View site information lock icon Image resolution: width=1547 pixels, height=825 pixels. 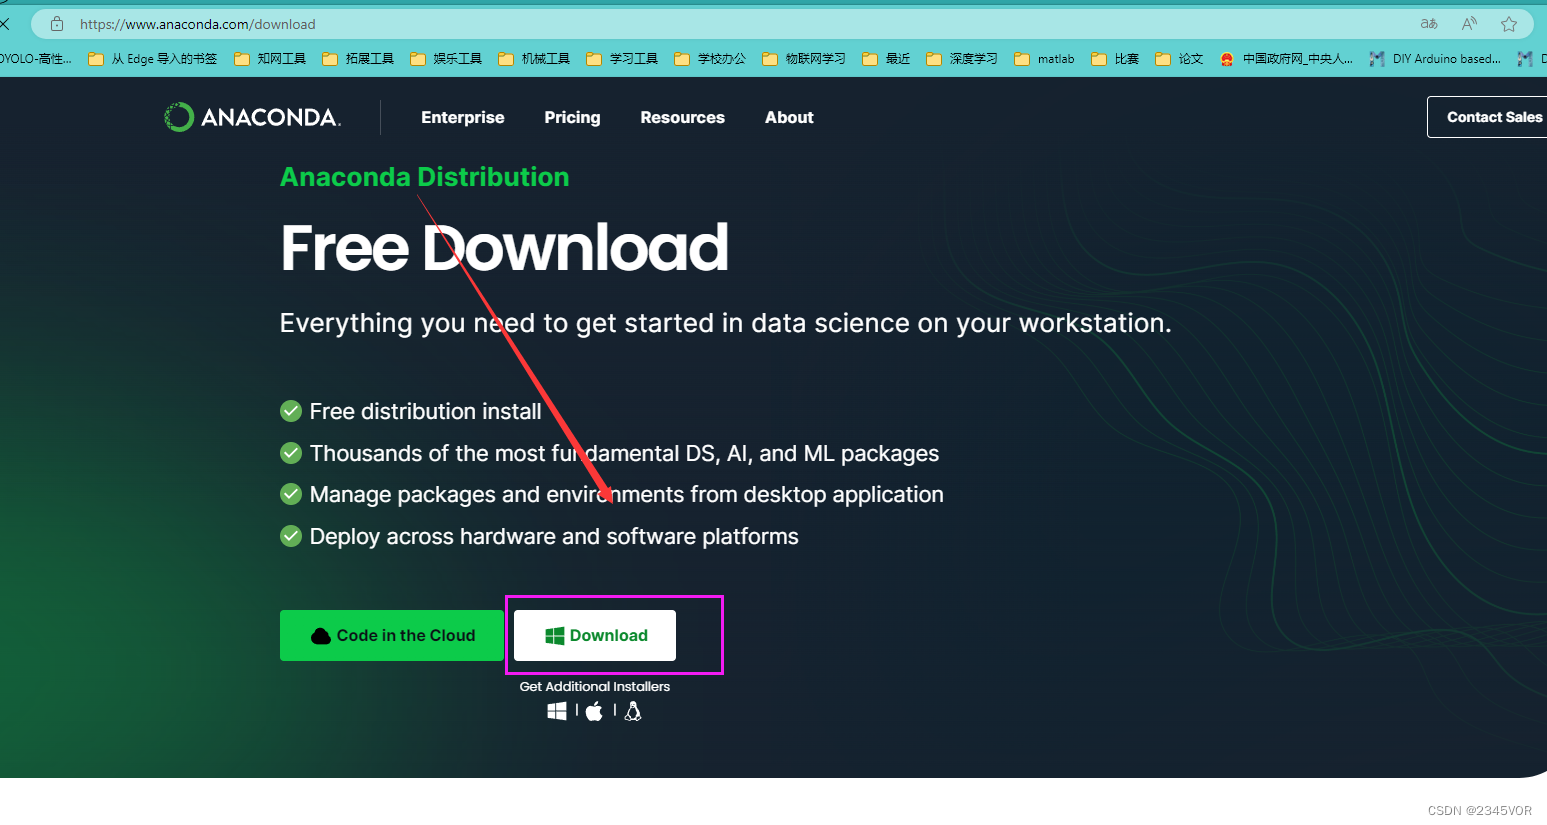pyautogui.click(x=57, y=24)
